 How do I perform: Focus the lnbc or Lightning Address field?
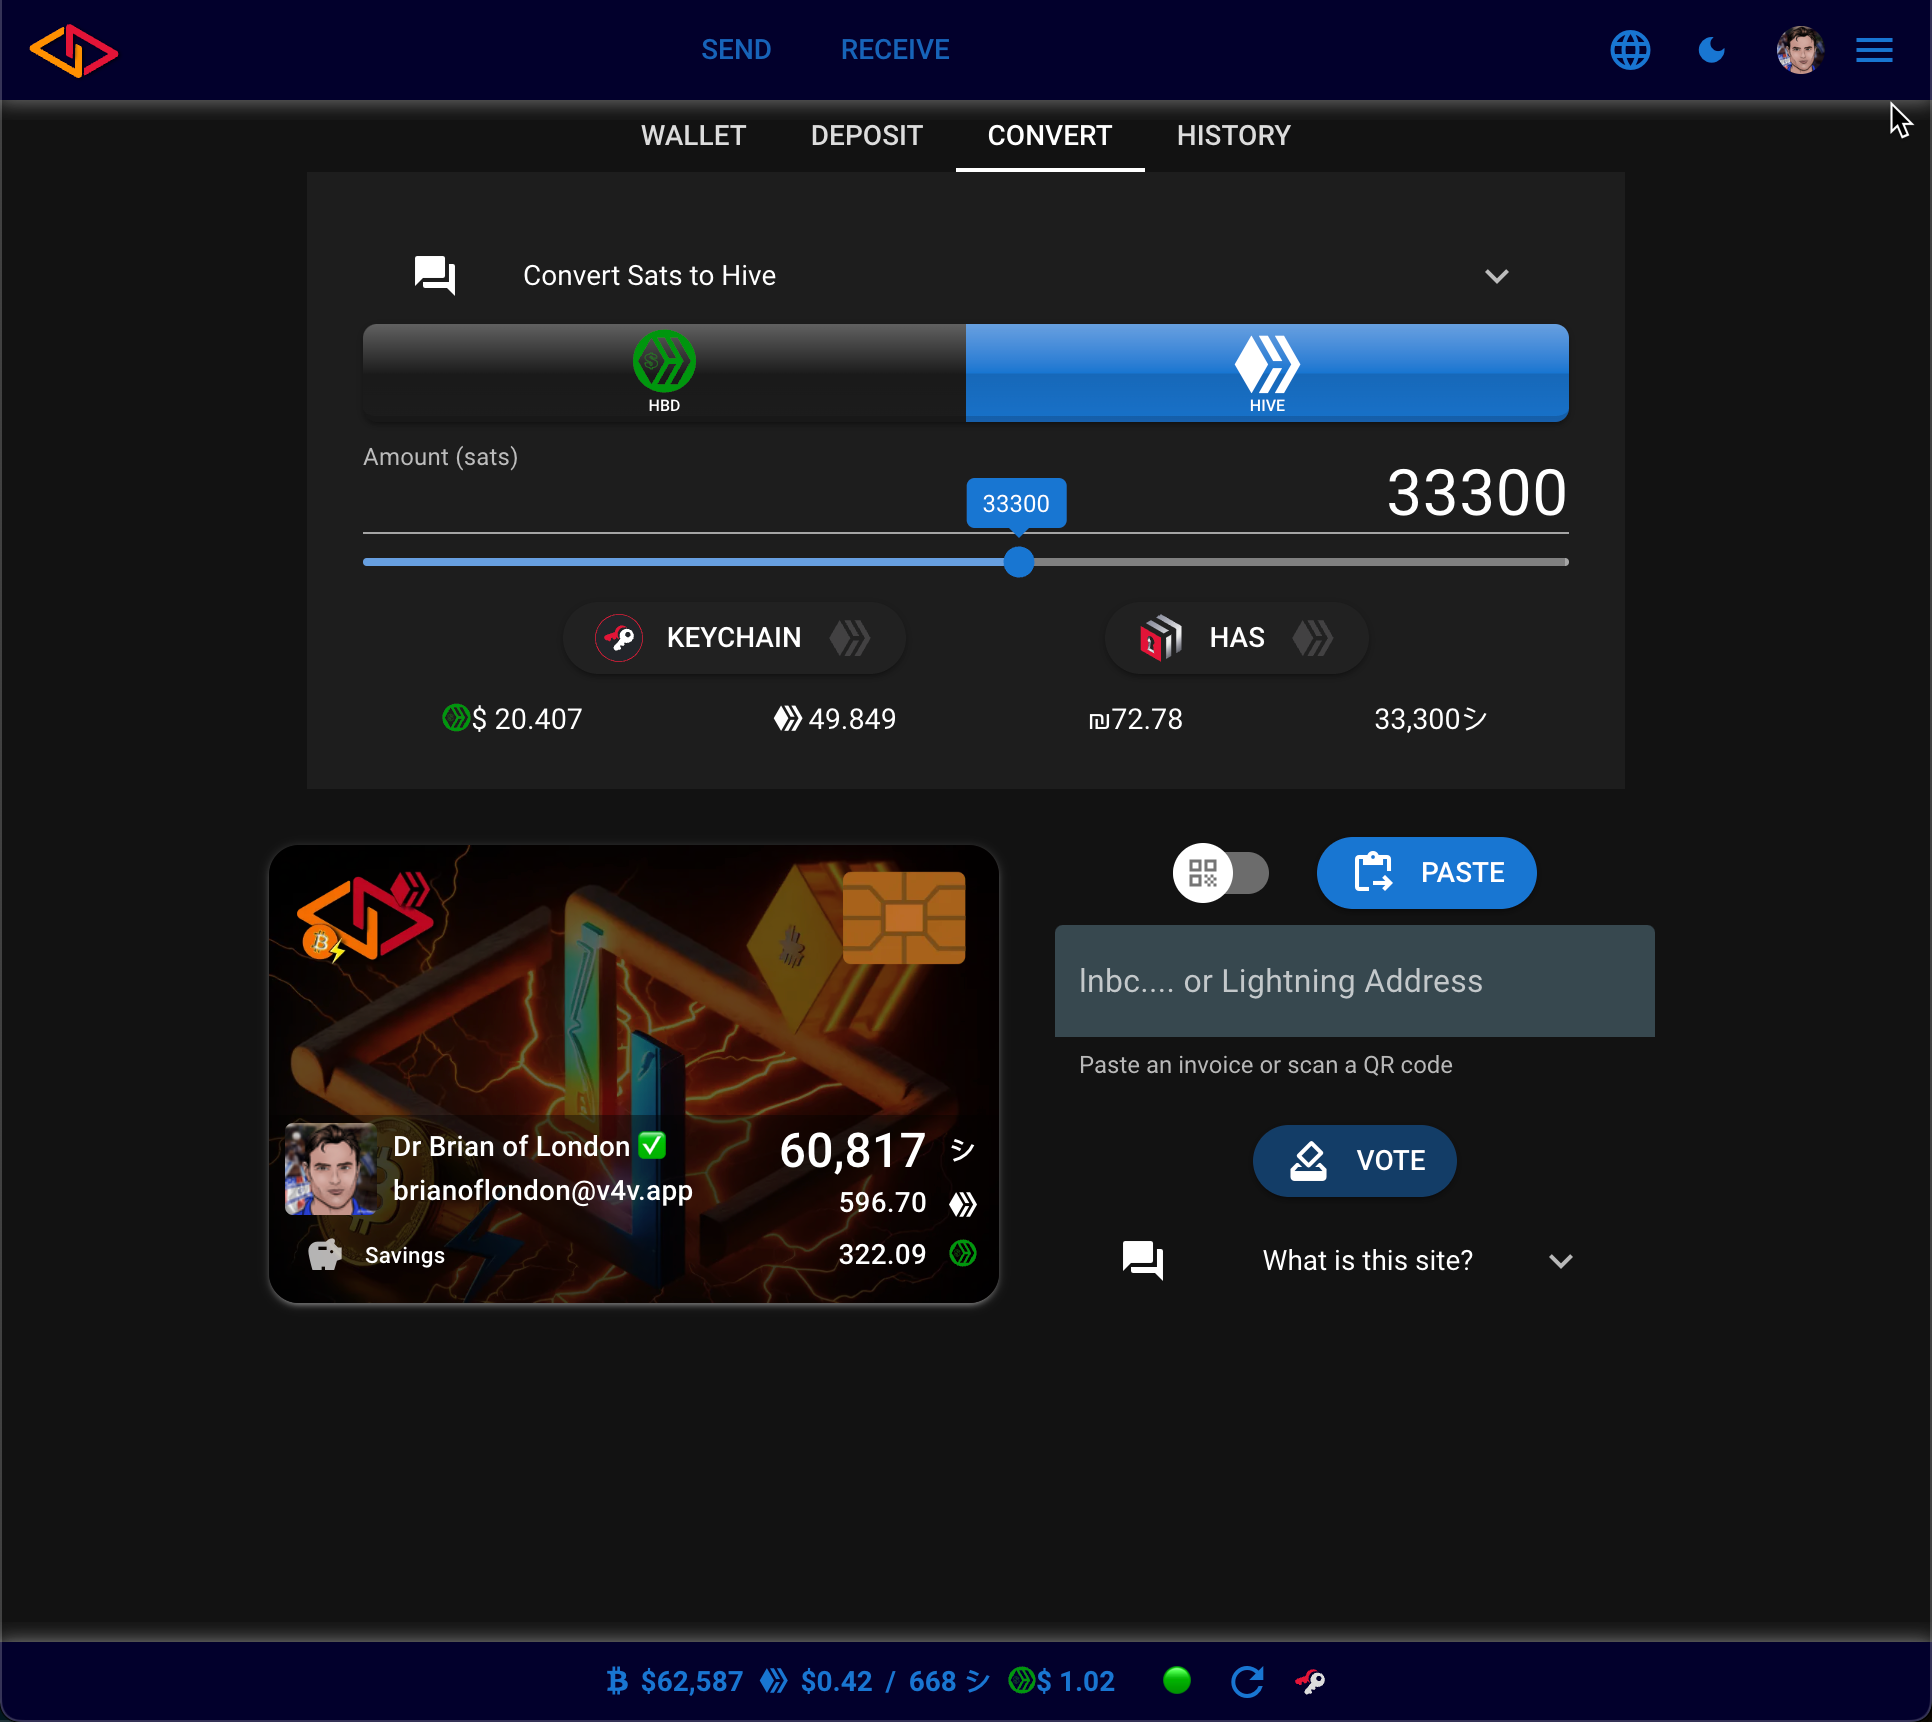pos(1355,981)
